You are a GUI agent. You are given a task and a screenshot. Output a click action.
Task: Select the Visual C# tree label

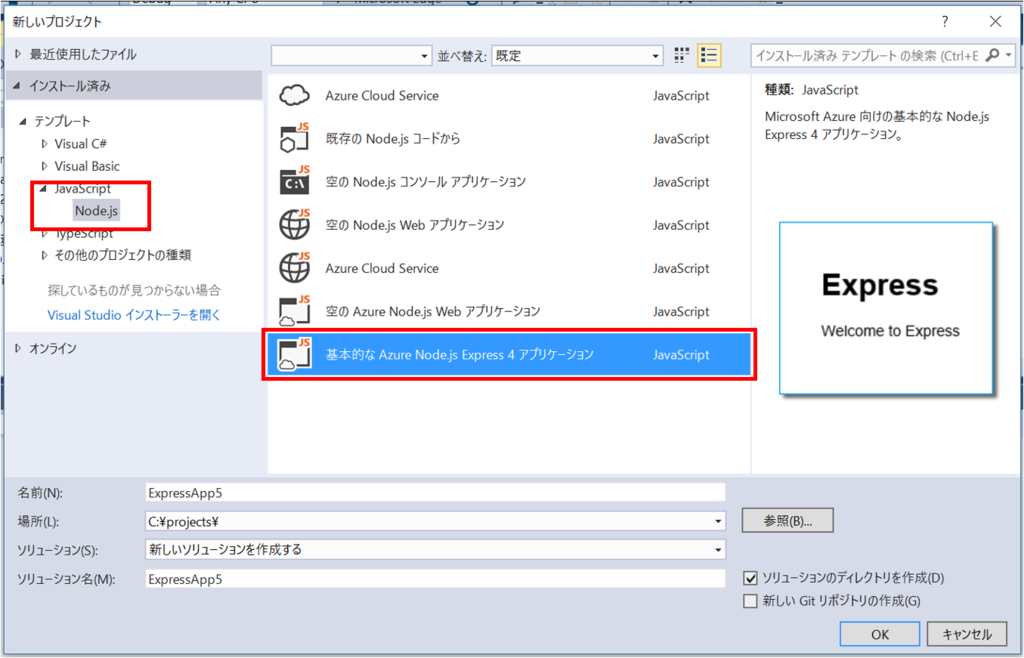click(80, 144)
